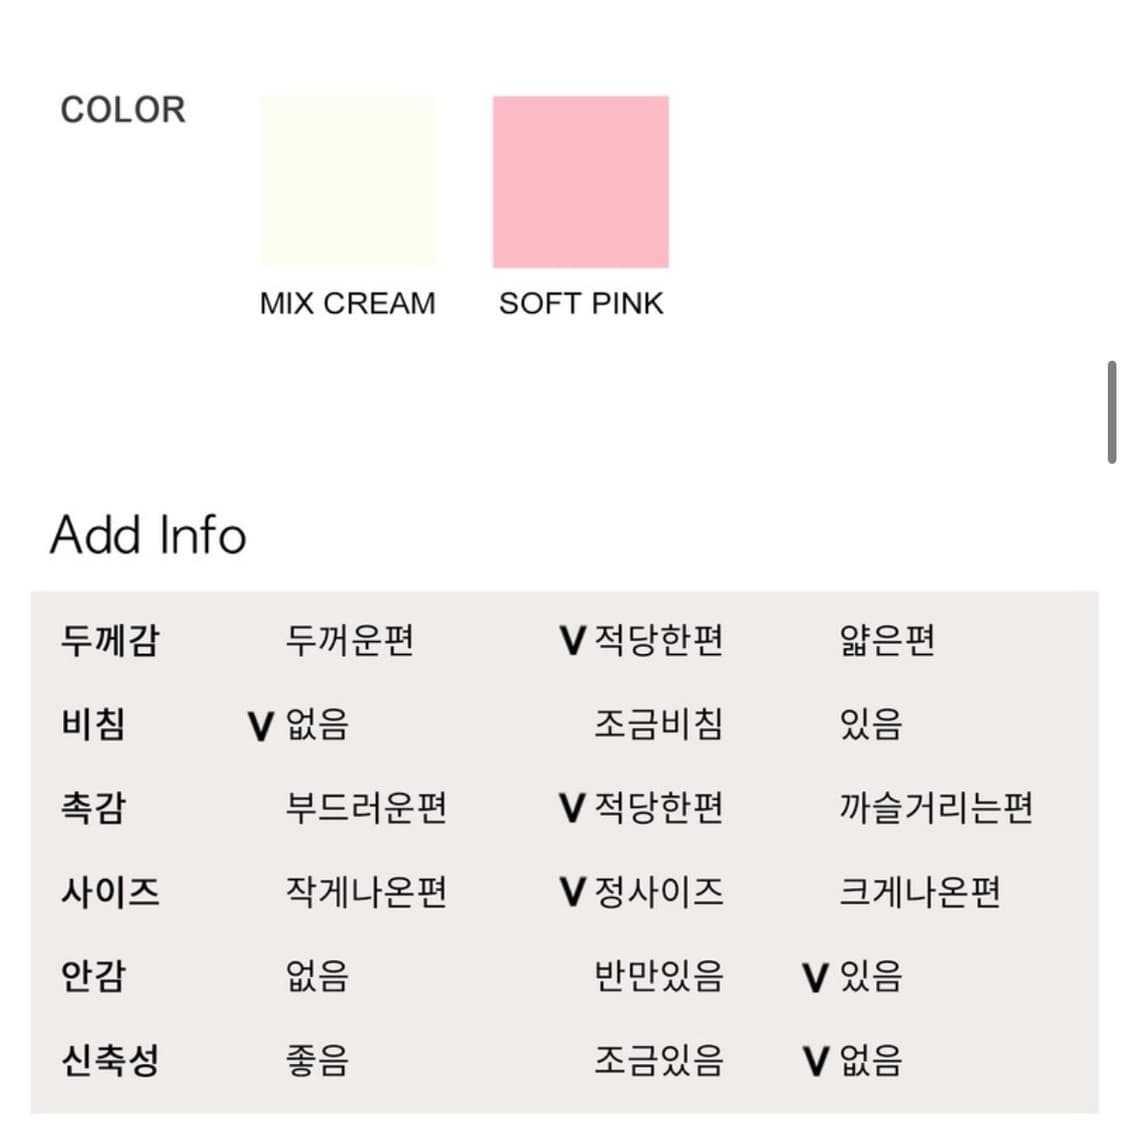Click the V check mark in the 안감 row
This screenshot has height=1125, width=1125.
(815, 977)
